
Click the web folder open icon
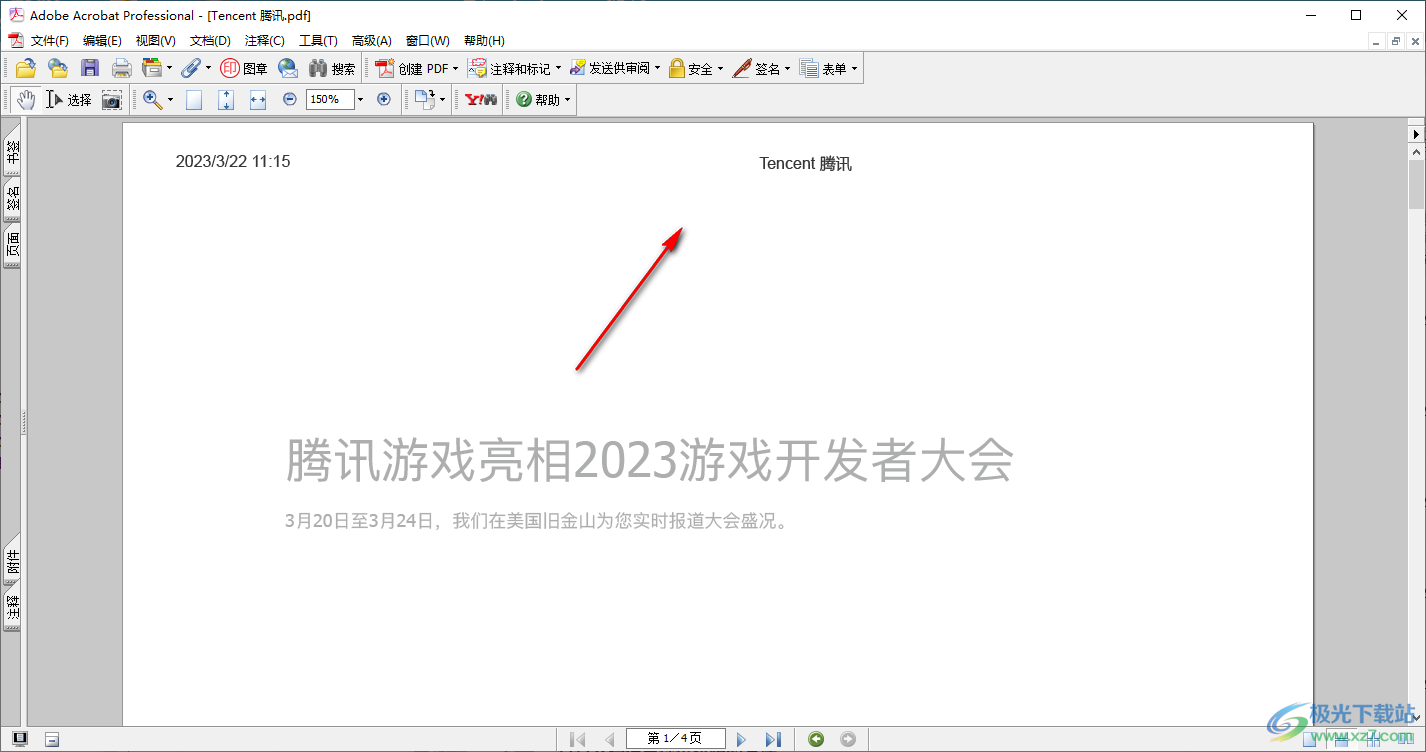pyautogui.click(x=58, y=68)
